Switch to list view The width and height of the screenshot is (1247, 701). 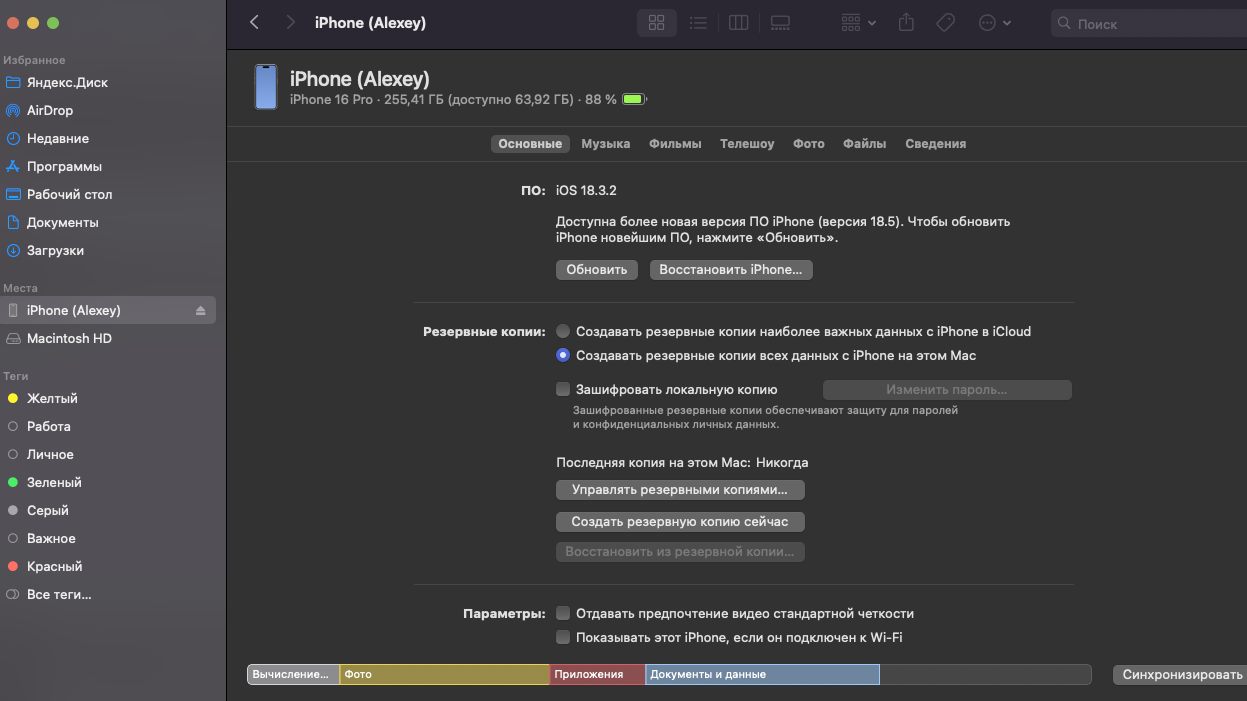tap(698, 23)
